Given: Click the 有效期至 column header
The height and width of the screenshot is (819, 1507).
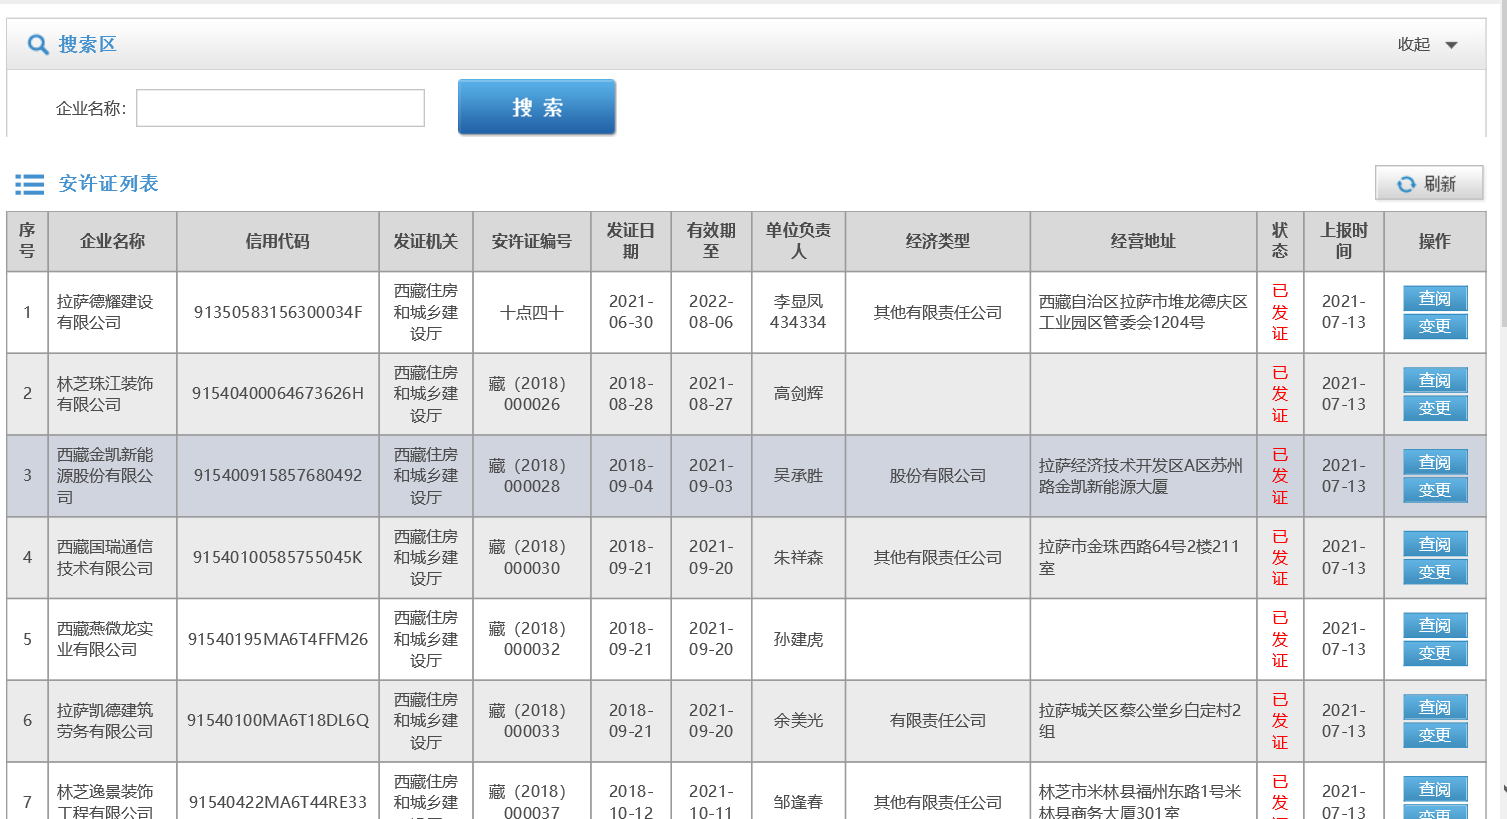Looking at the screenshot, I should point(710,241).
